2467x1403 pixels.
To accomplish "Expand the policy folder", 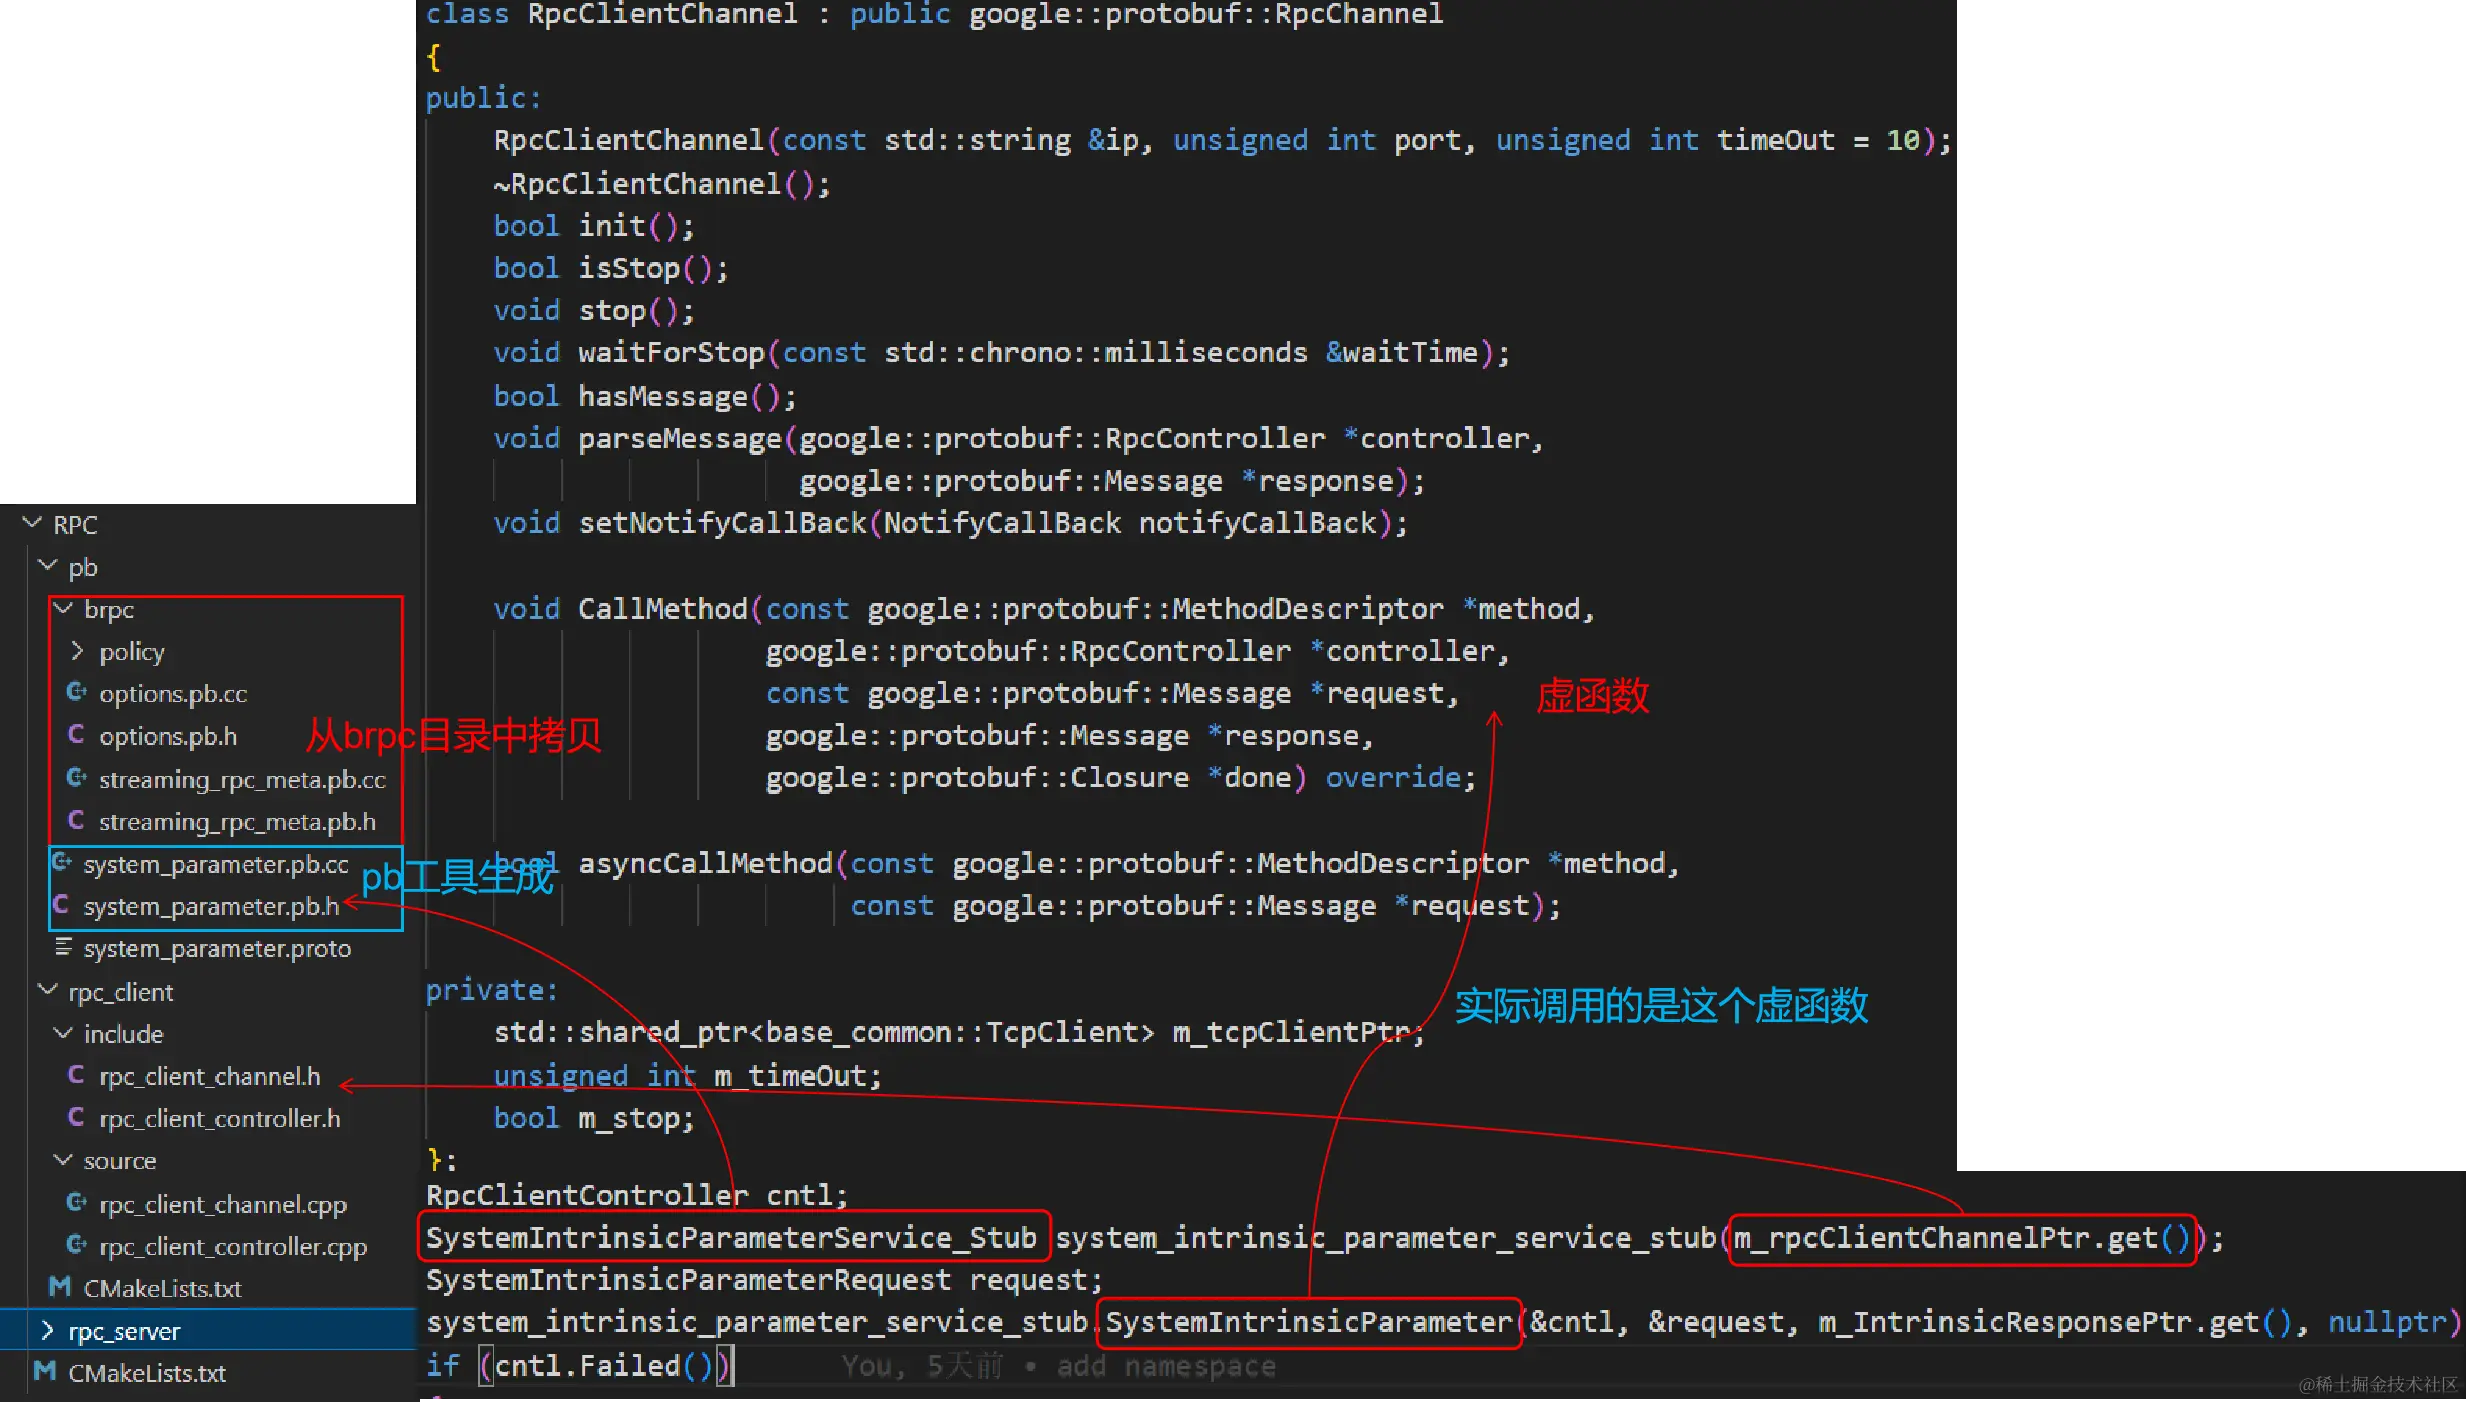I will (77, 651).
